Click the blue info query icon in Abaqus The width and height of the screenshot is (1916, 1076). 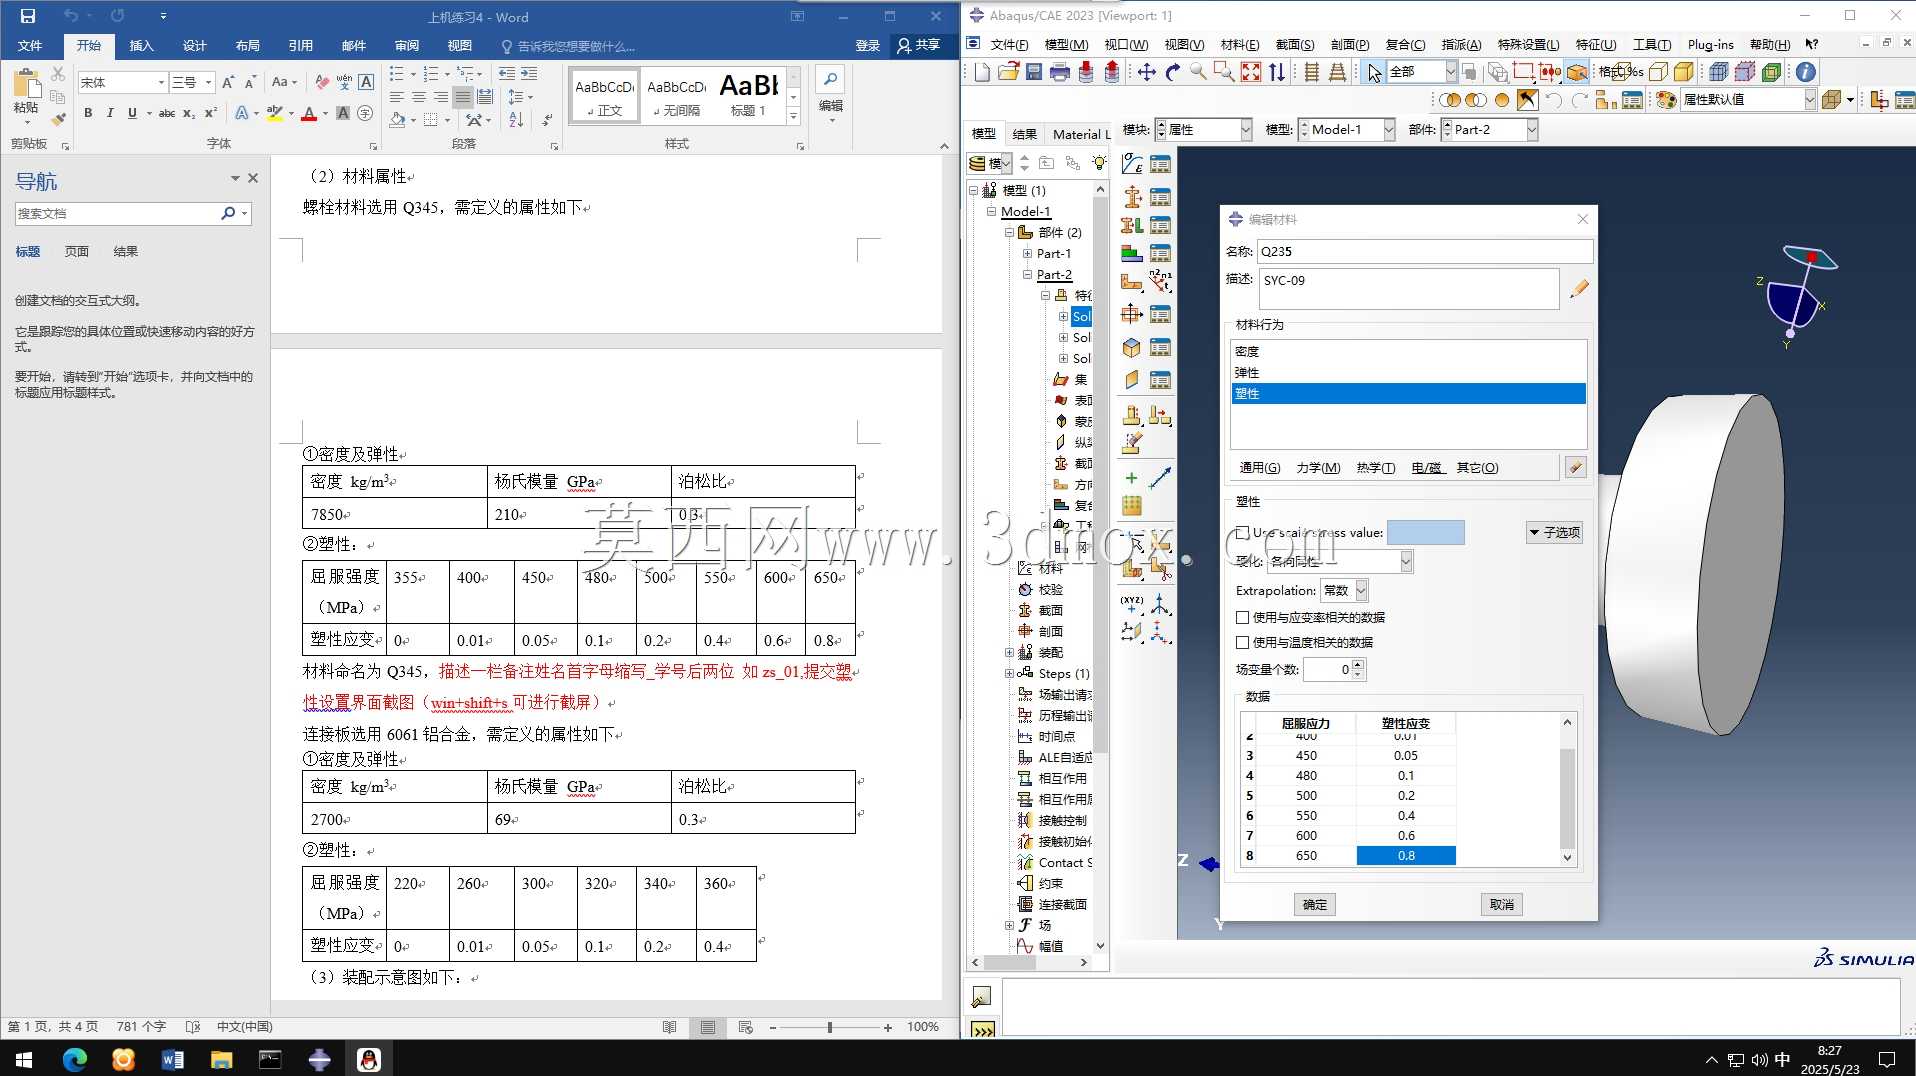(1805, 72)
